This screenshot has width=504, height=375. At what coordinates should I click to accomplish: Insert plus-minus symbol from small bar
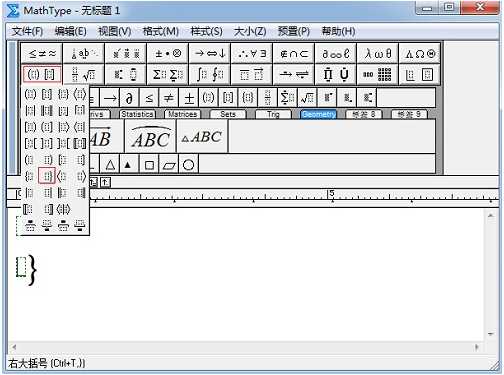(x=189, y=98)
